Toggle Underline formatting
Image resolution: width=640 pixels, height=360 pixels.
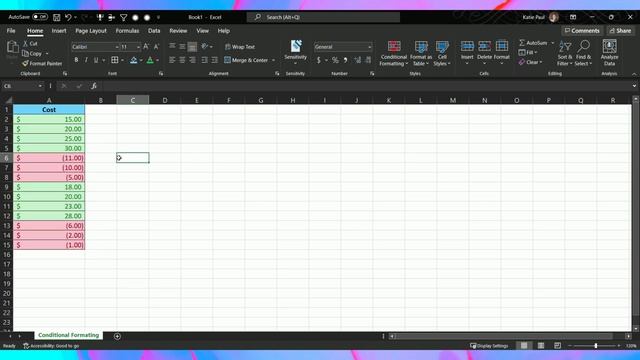96,60
